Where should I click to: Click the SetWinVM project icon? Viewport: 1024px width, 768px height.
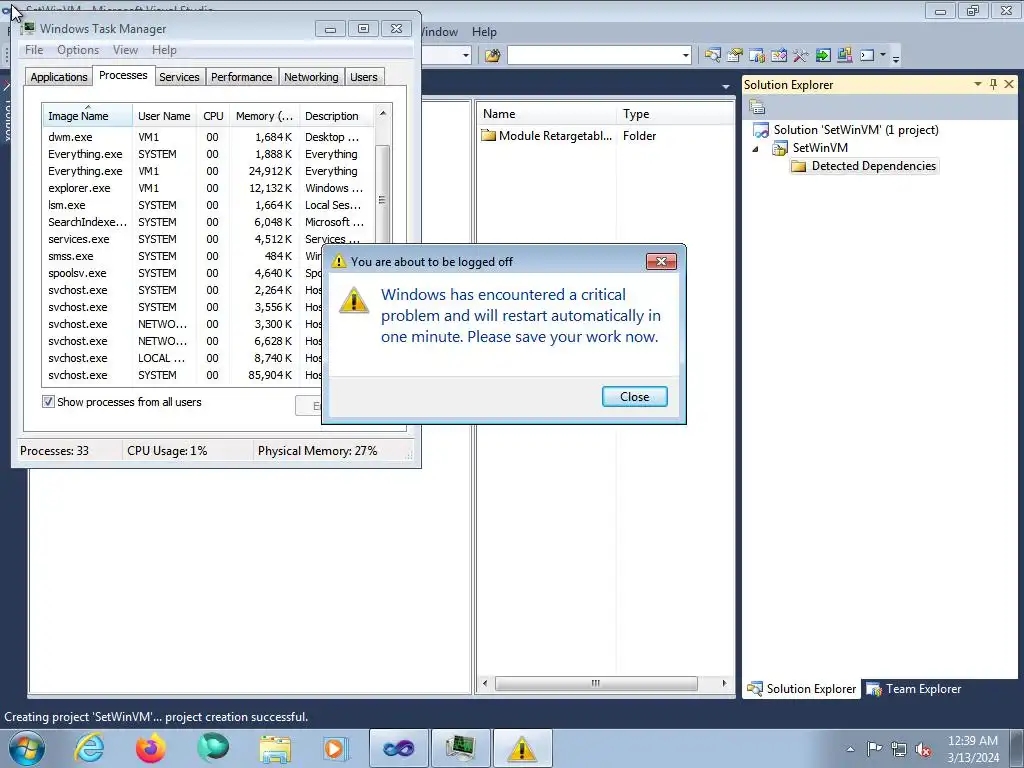(780, 148)
